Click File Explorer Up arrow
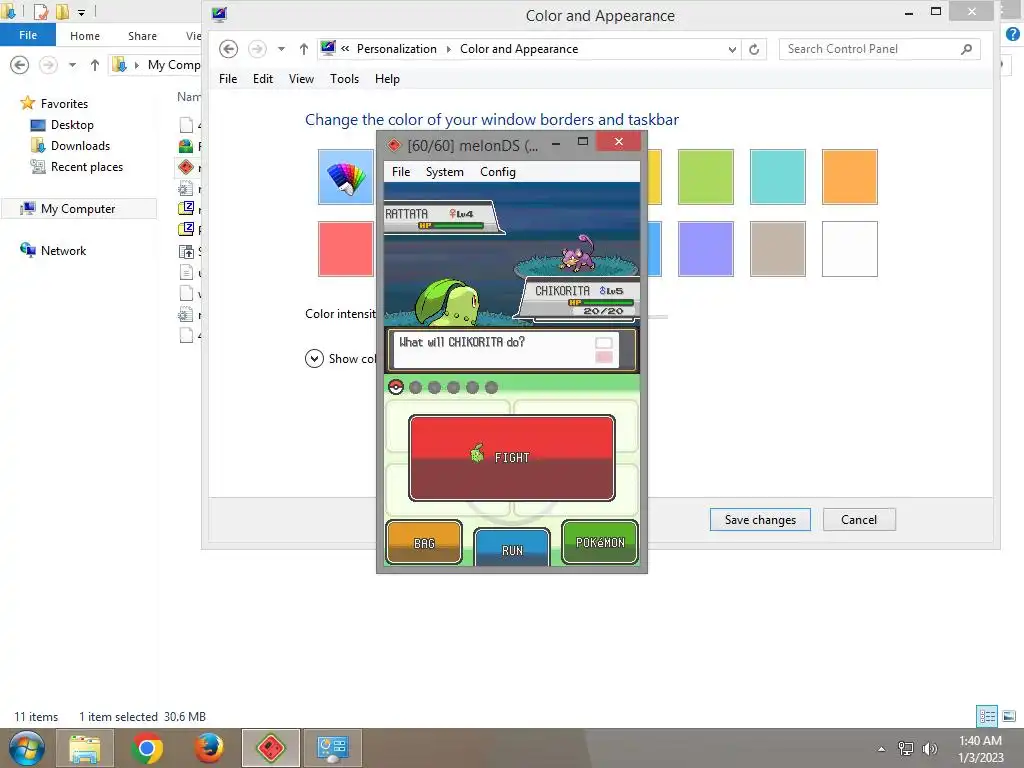 95,65
